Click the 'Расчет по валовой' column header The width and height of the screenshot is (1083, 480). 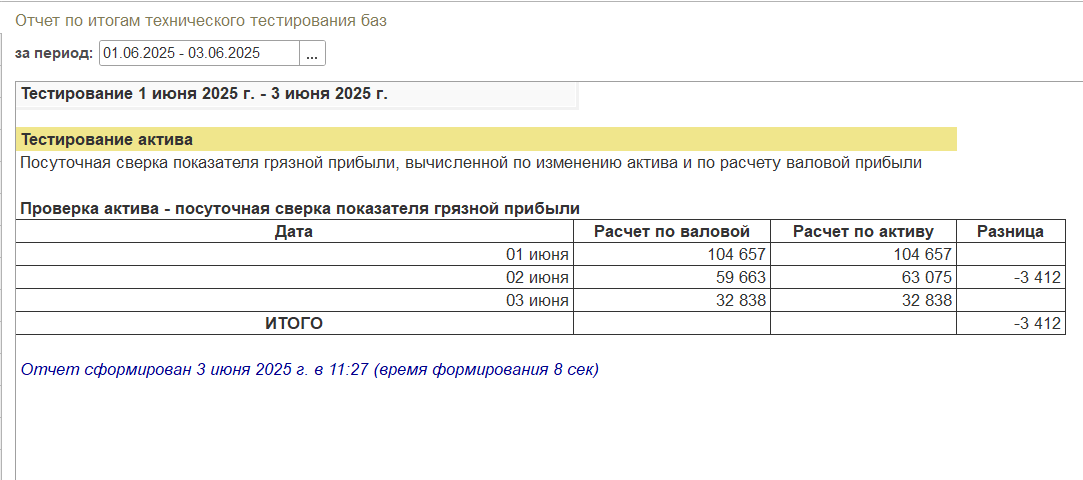[x=671, y=232]
